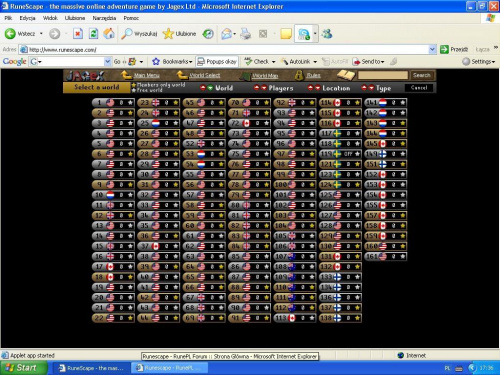Open Ulubione favorites star icon
This screenshot has width=500, height=375.
pos(168,34)
